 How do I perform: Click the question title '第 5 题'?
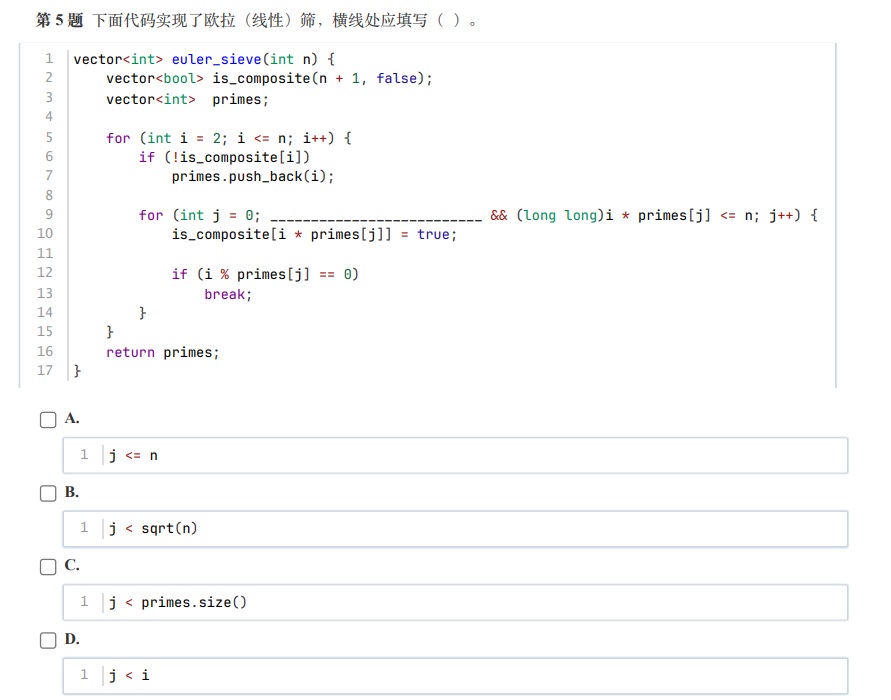point(59,20)
